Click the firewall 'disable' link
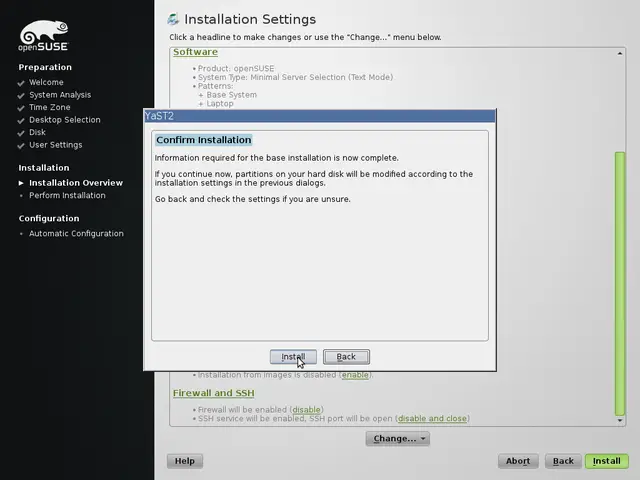The height and width of the screenshot is (480, 640). [306, 409]
